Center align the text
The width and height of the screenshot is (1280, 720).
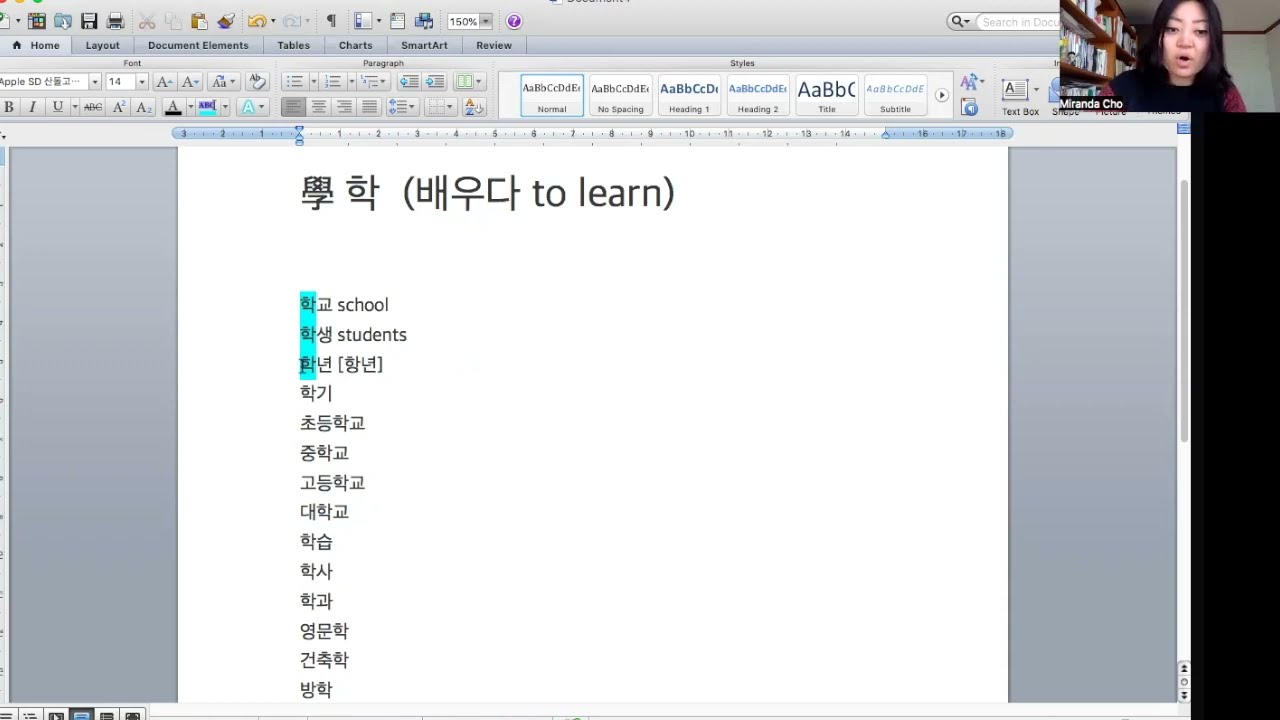click(x=319, y=107)
